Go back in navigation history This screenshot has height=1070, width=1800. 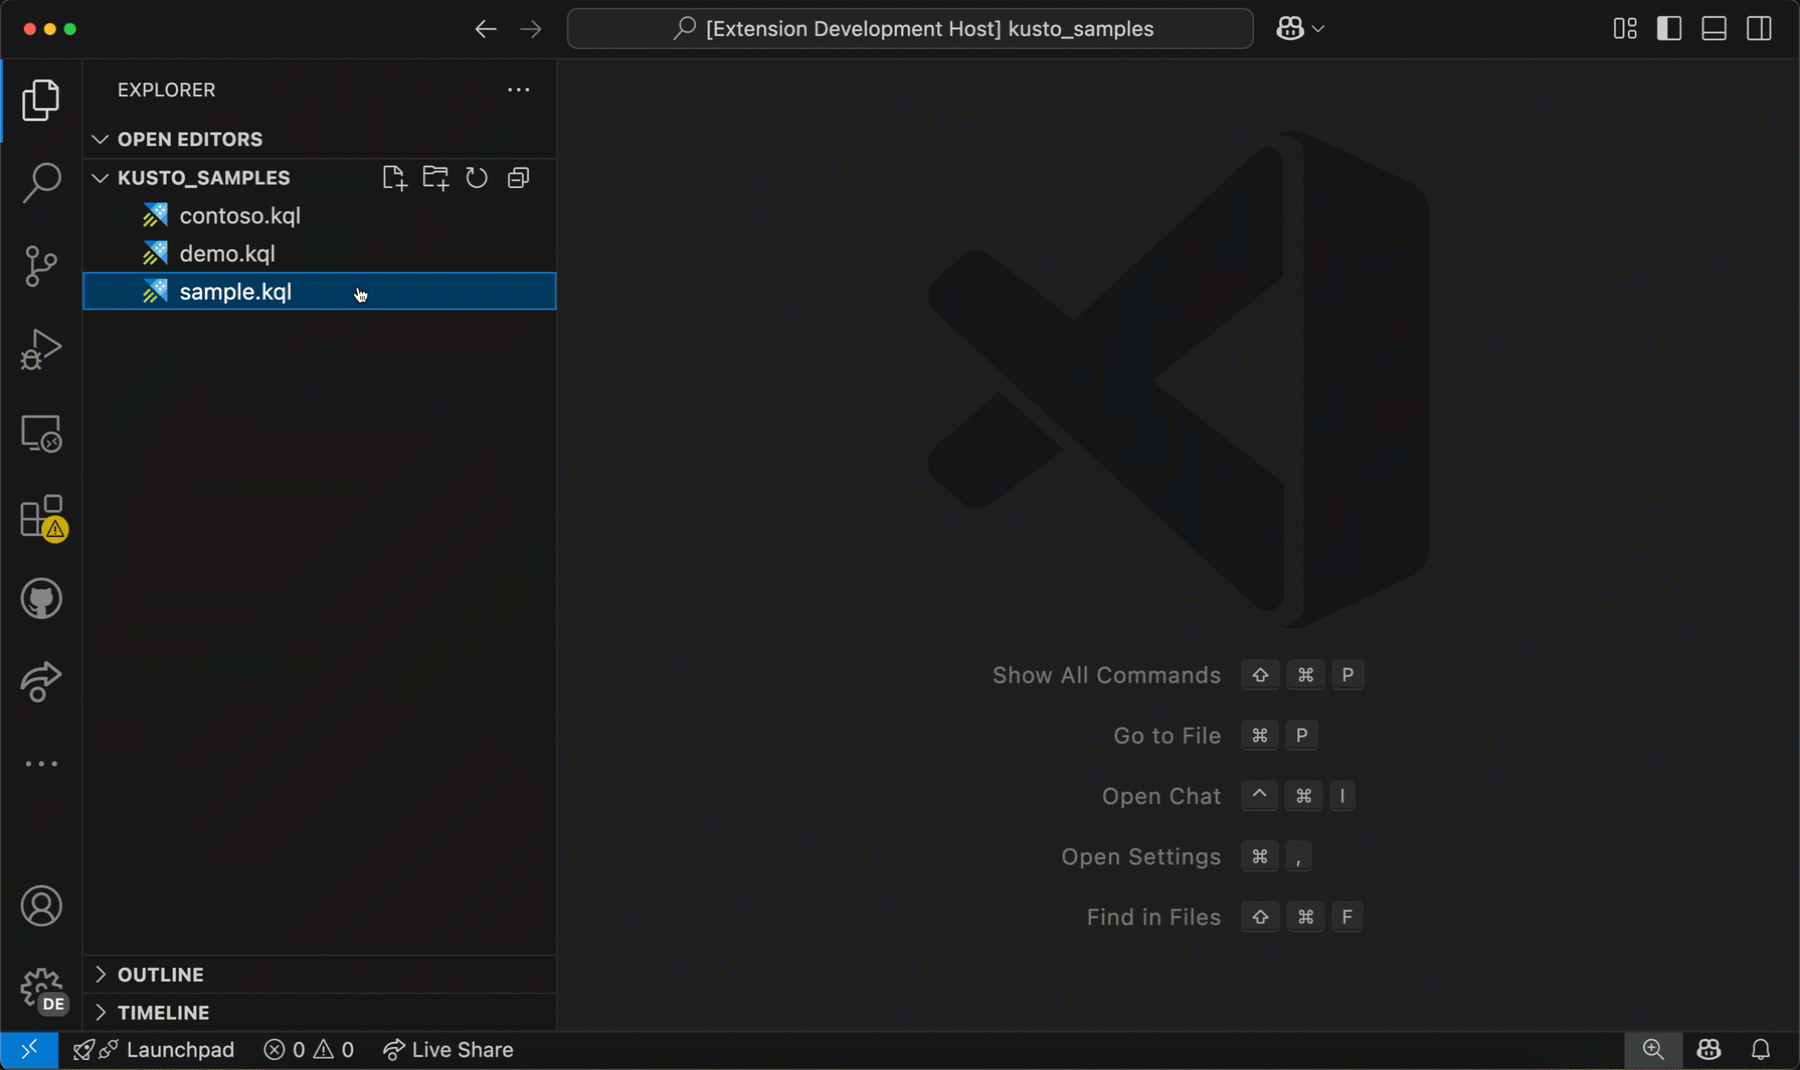[485, 29]
